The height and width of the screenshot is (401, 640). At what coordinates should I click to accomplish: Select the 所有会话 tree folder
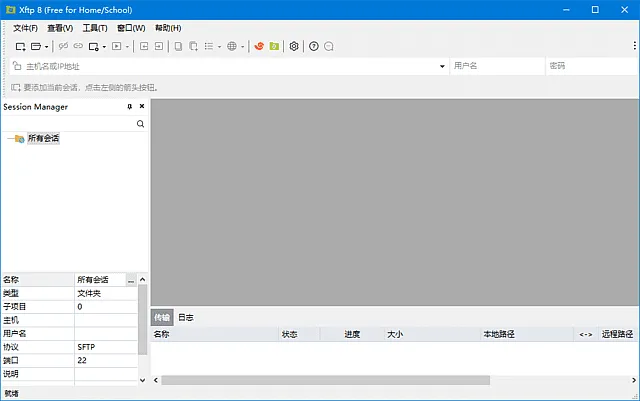coord(43,138)
